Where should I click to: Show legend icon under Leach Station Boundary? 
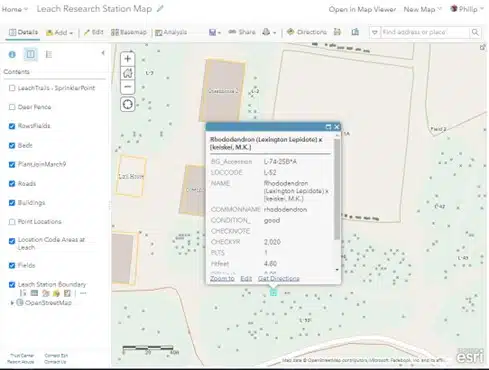tap(23, 293)
